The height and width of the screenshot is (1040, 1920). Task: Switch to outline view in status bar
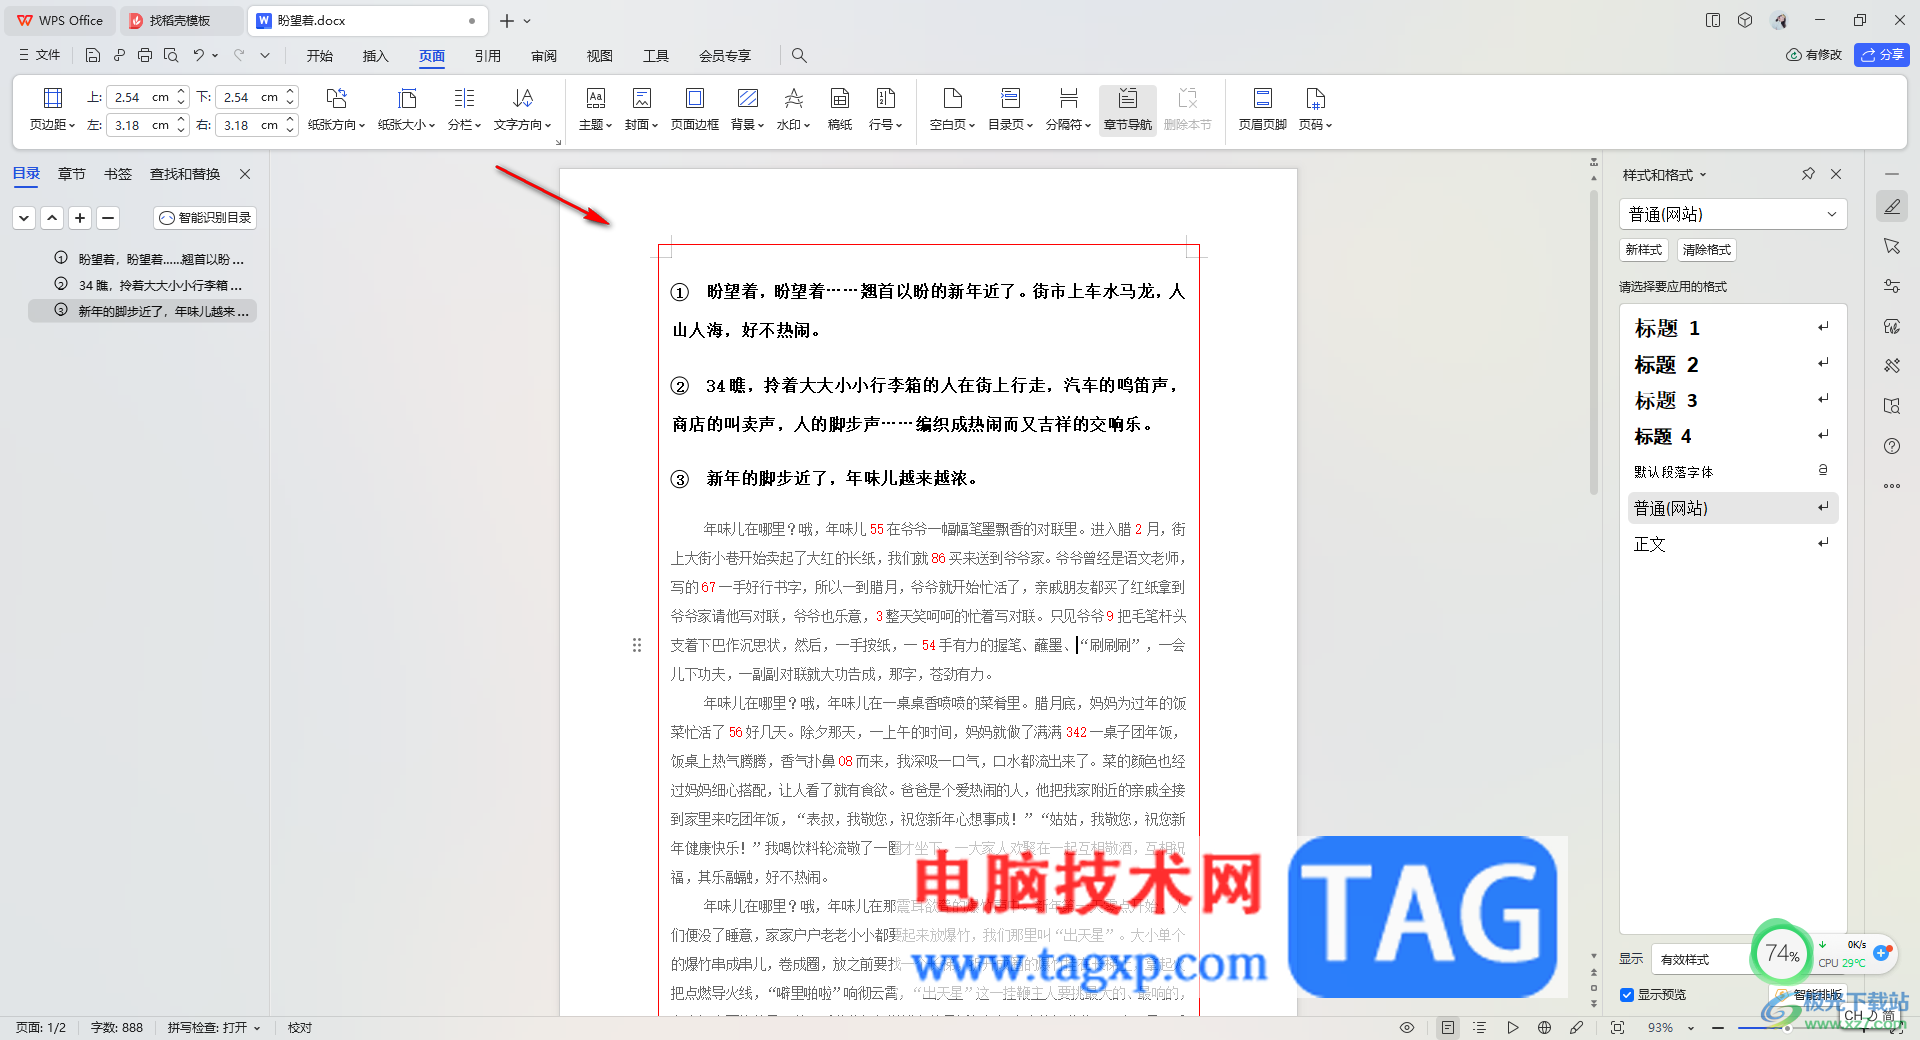(x=1480, y=1027)
